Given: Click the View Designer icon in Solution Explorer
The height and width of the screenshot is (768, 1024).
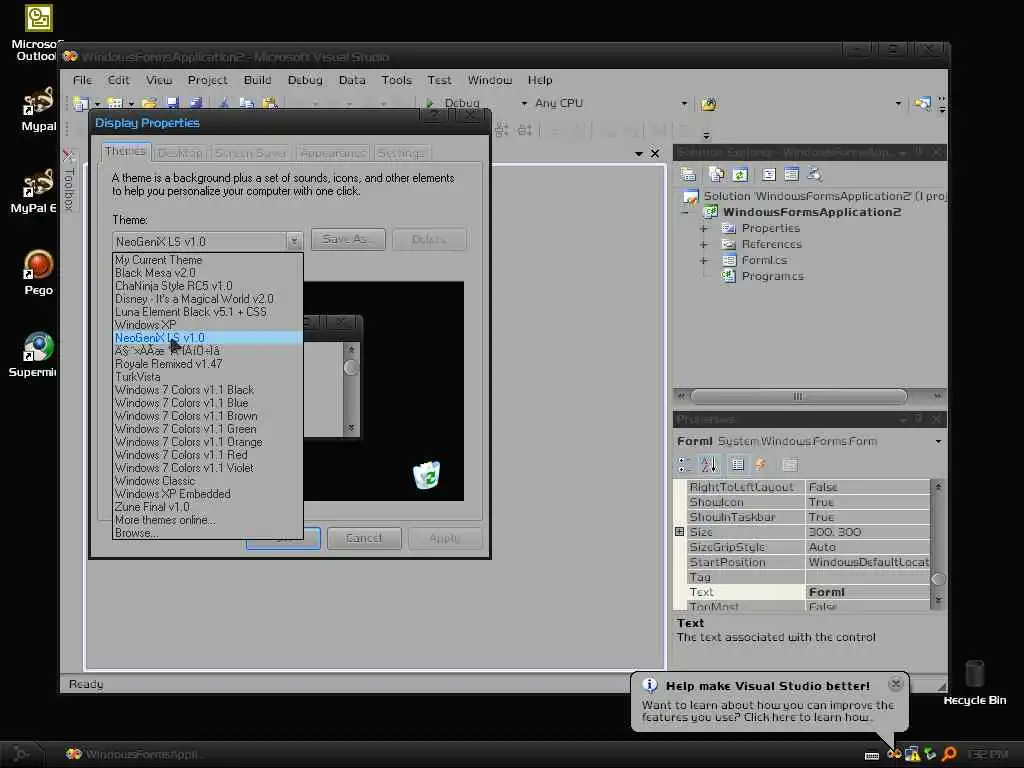Looking at the screenshot, I should click(x=792, y=174).
